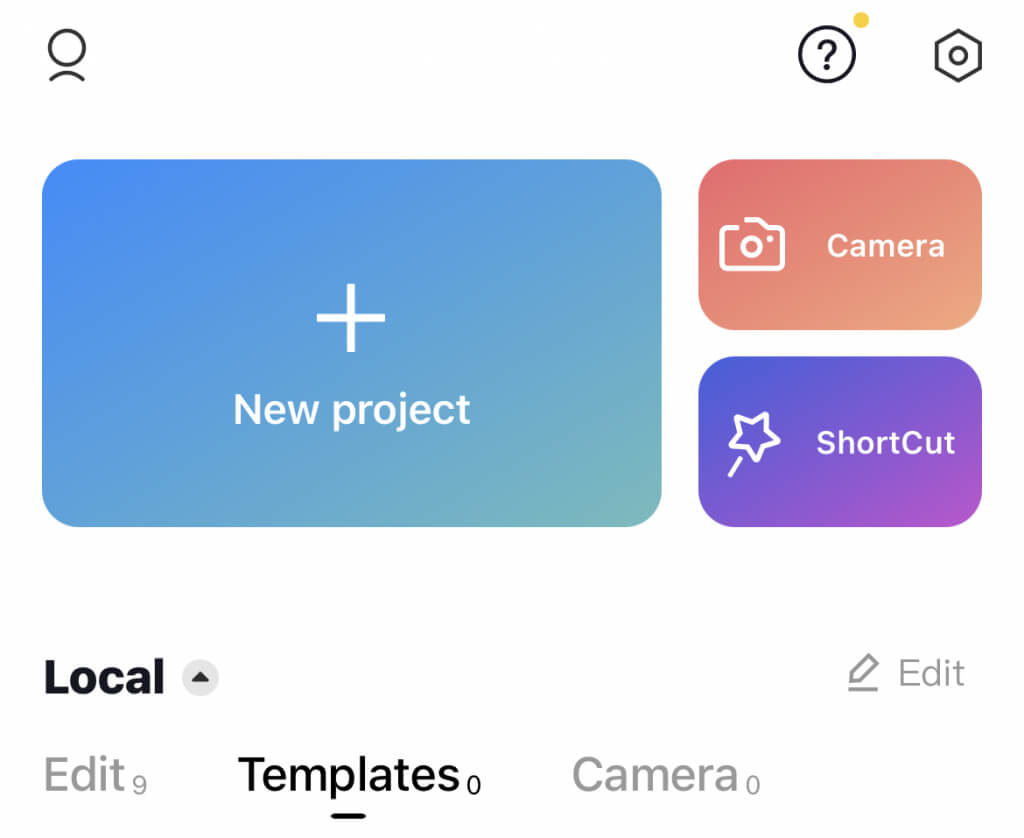1024x838 pixels.
Task: Click the Camera tab count badge
Action: (x=752, y=785)
